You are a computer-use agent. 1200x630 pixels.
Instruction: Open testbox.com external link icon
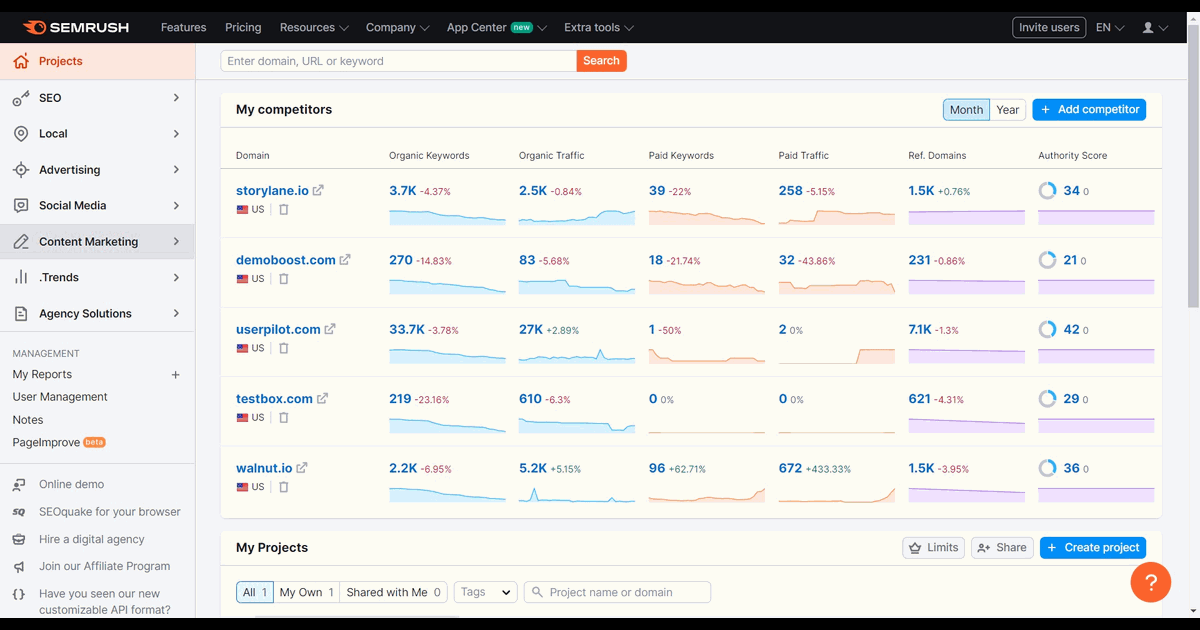(x=322, y=398)
